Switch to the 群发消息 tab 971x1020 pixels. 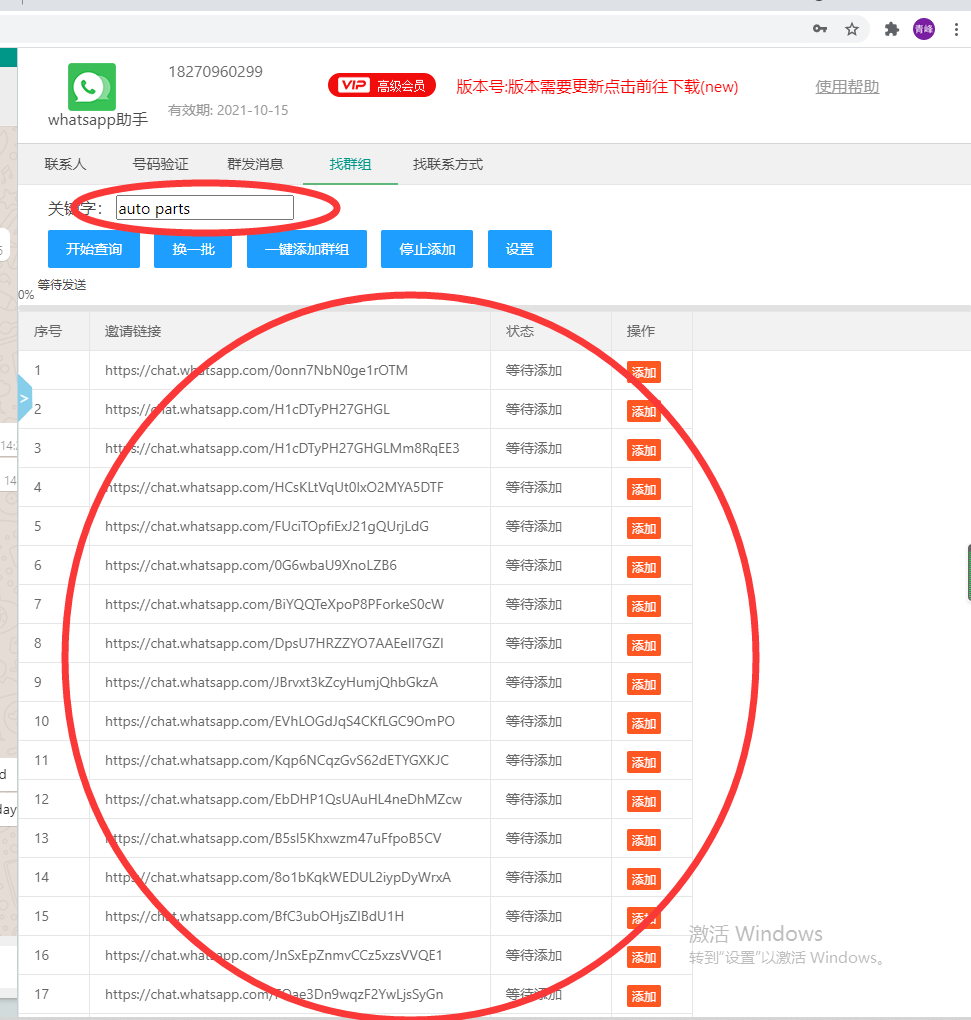(x=256, y=164)
